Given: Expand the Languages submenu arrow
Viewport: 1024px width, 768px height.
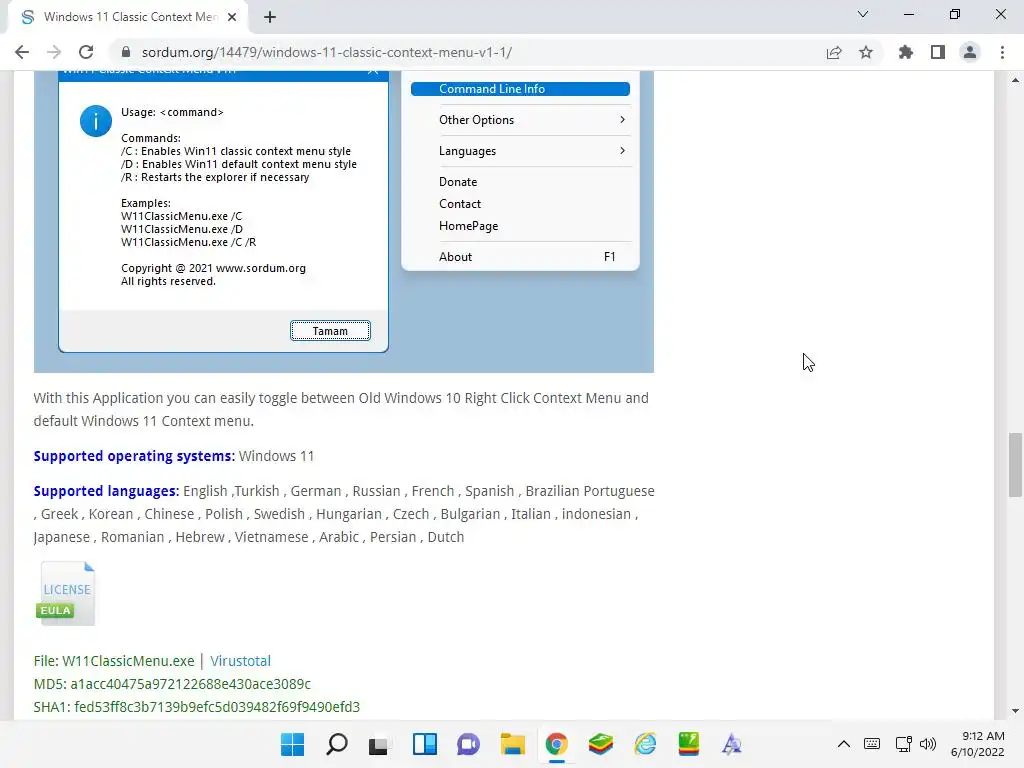Looking at the screenshot, I should coord(622,151).
